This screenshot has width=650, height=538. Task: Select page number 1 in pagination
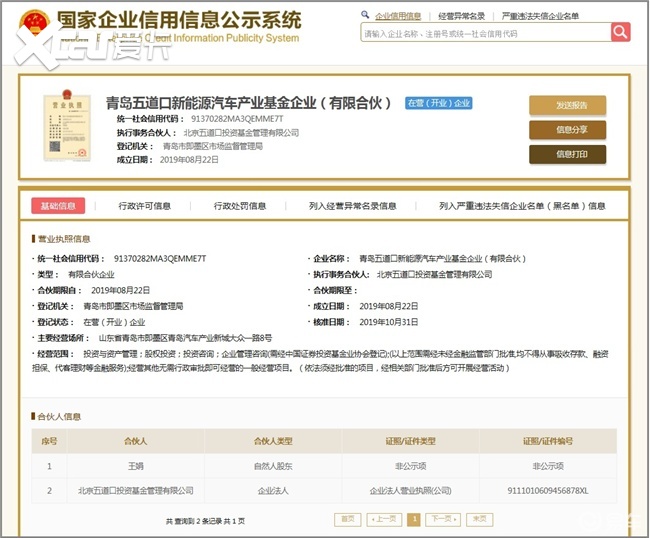[413, 519]
